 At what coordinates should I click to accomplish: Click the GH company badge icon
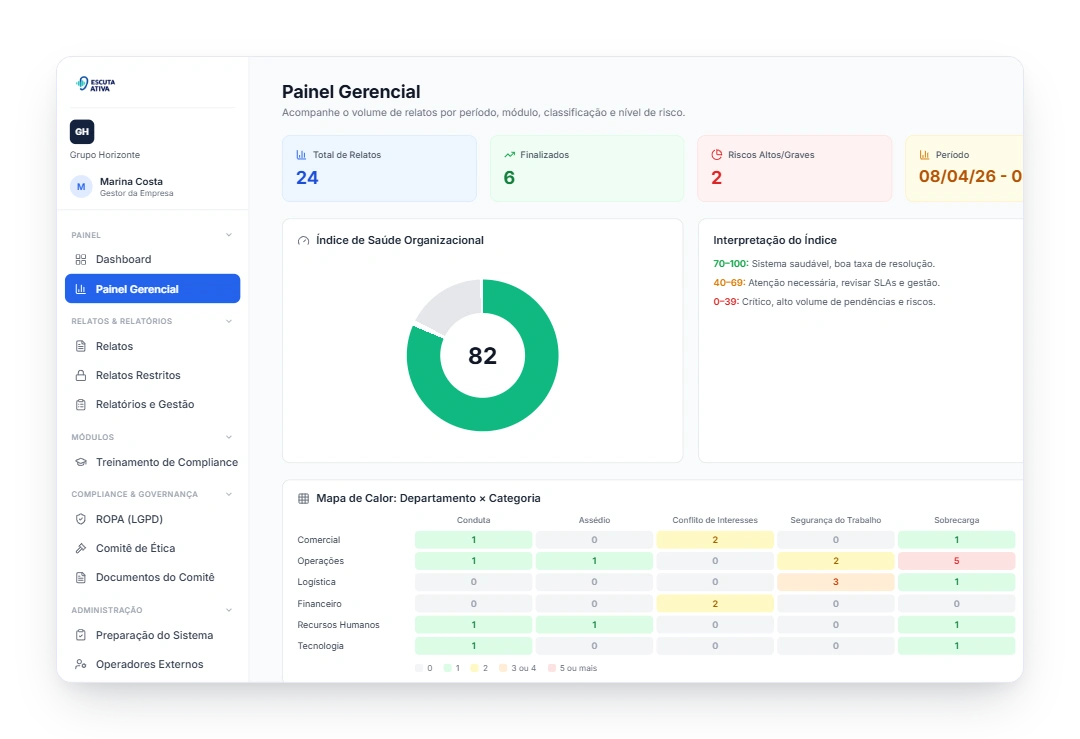(x=82, y=132)
